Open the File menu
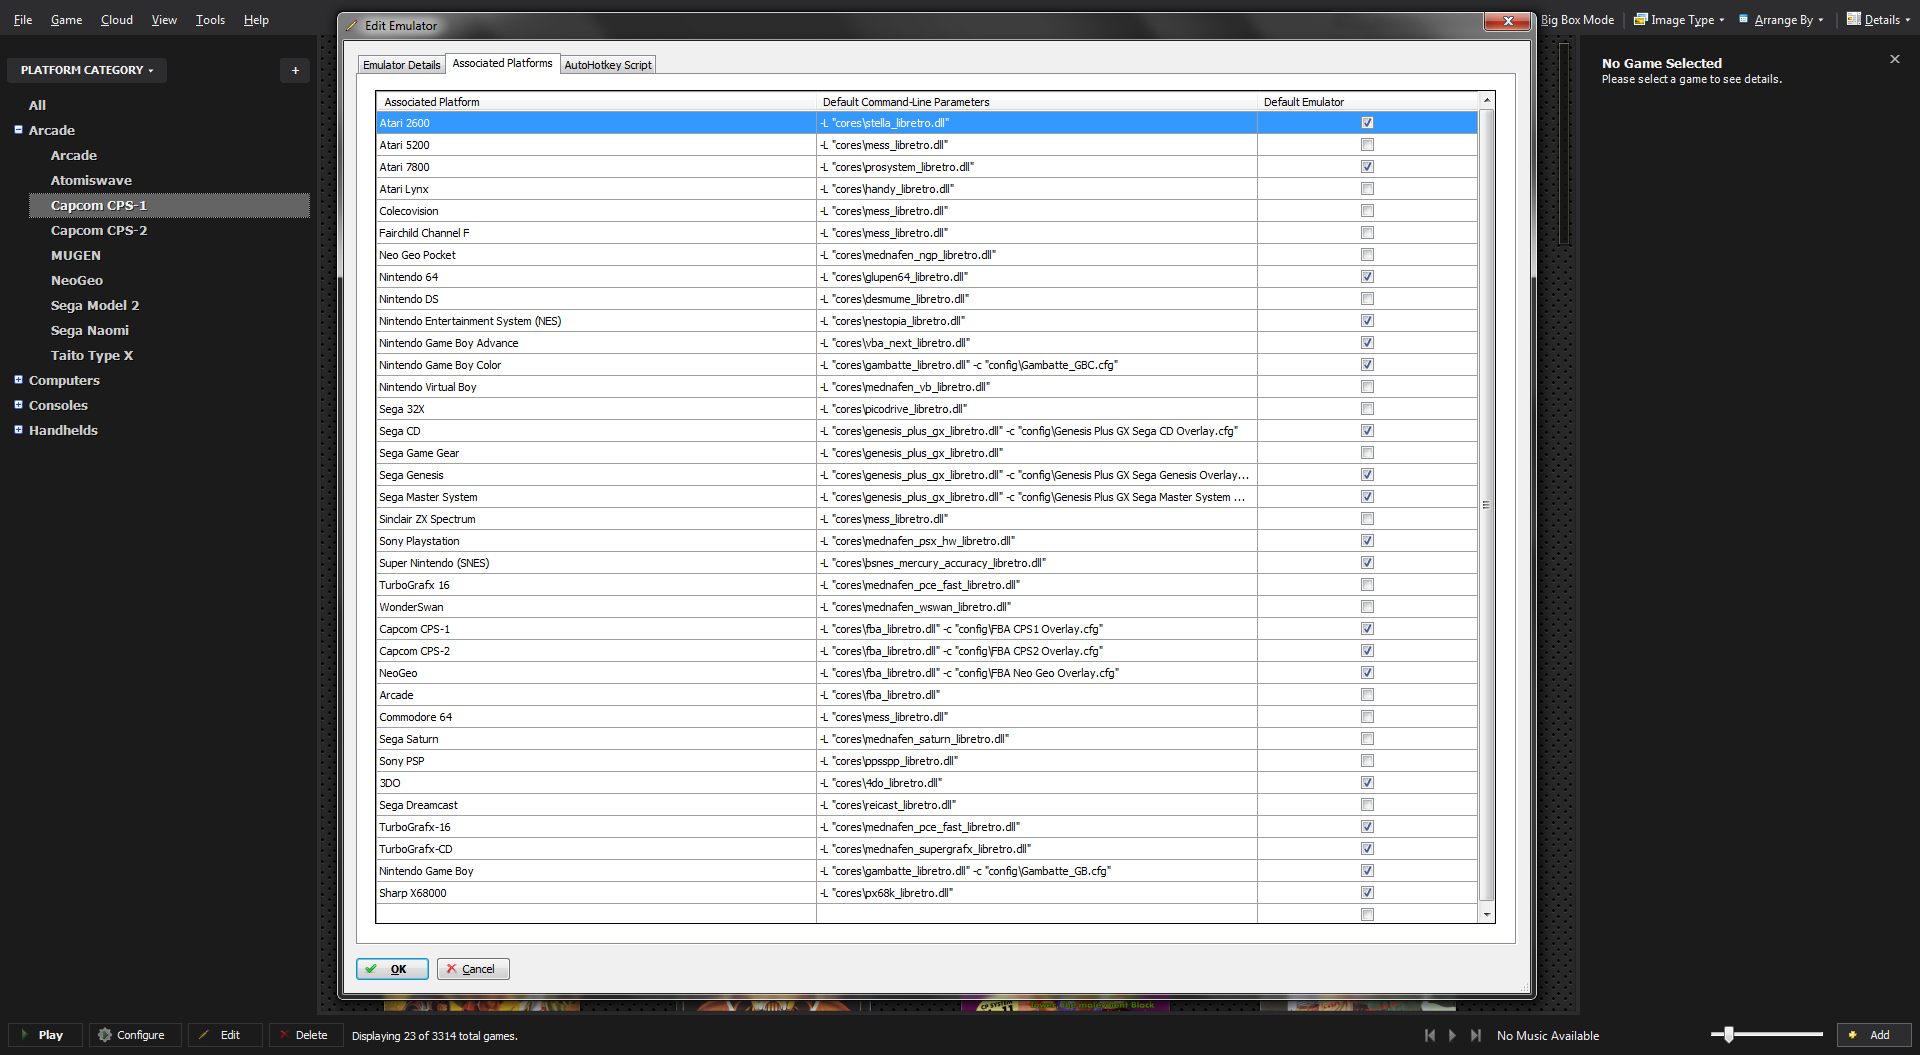 point(23,20)
